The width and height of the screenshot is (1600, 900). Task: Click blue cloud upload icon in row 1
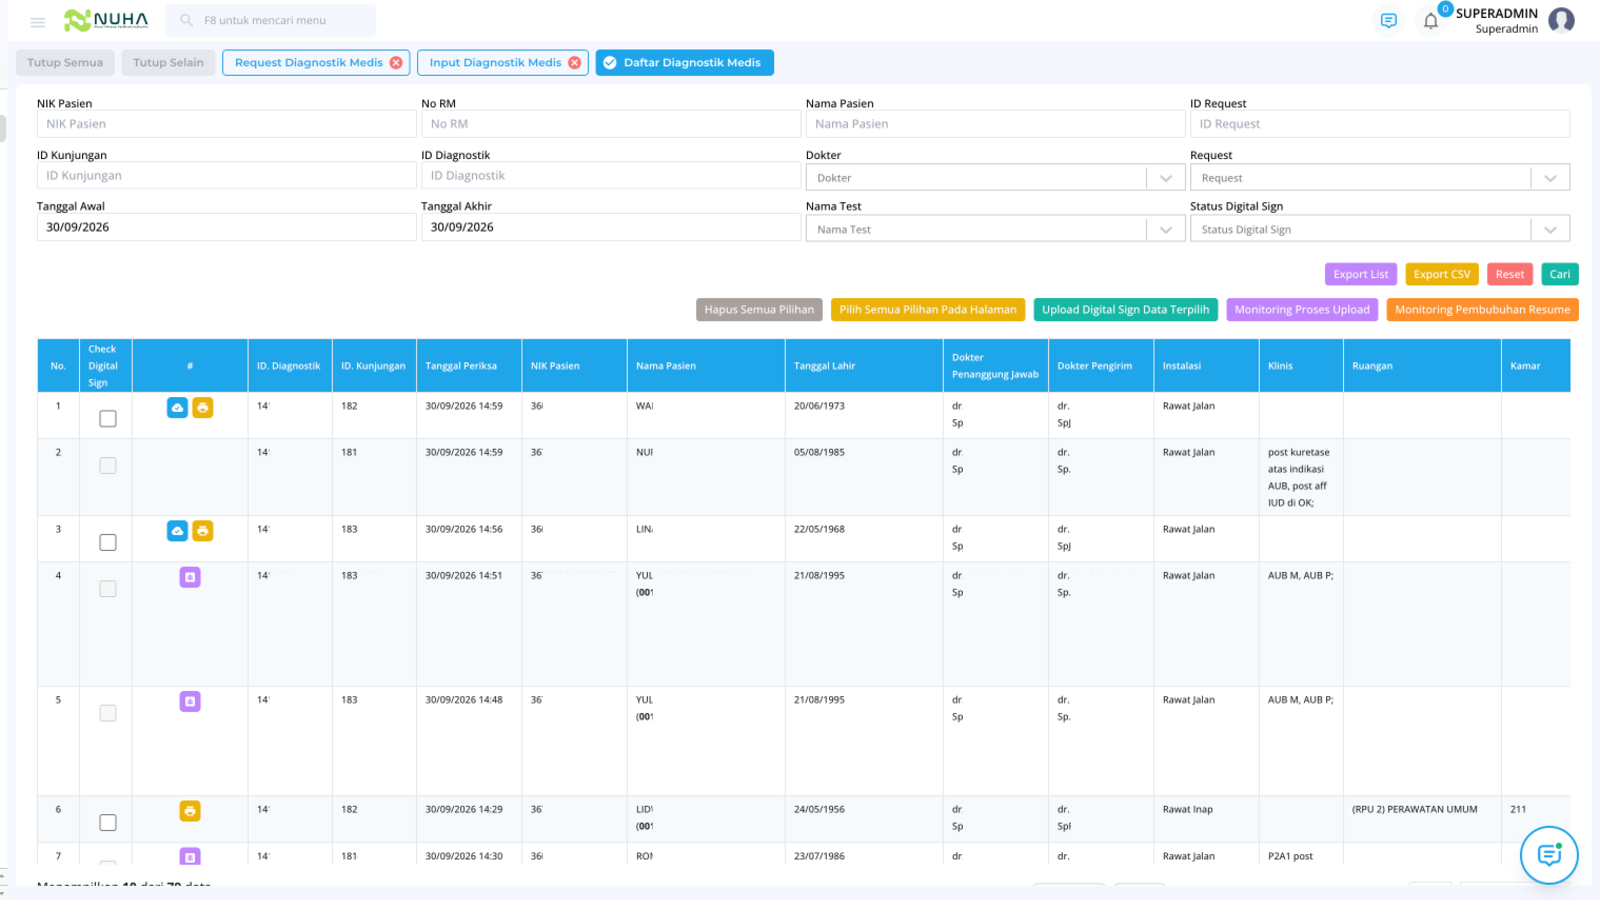click(x=177, y=408)
